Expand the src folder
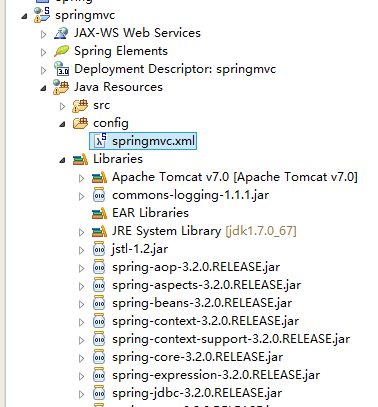The height and width of the screenshot is (407, 378). (62, 106)
